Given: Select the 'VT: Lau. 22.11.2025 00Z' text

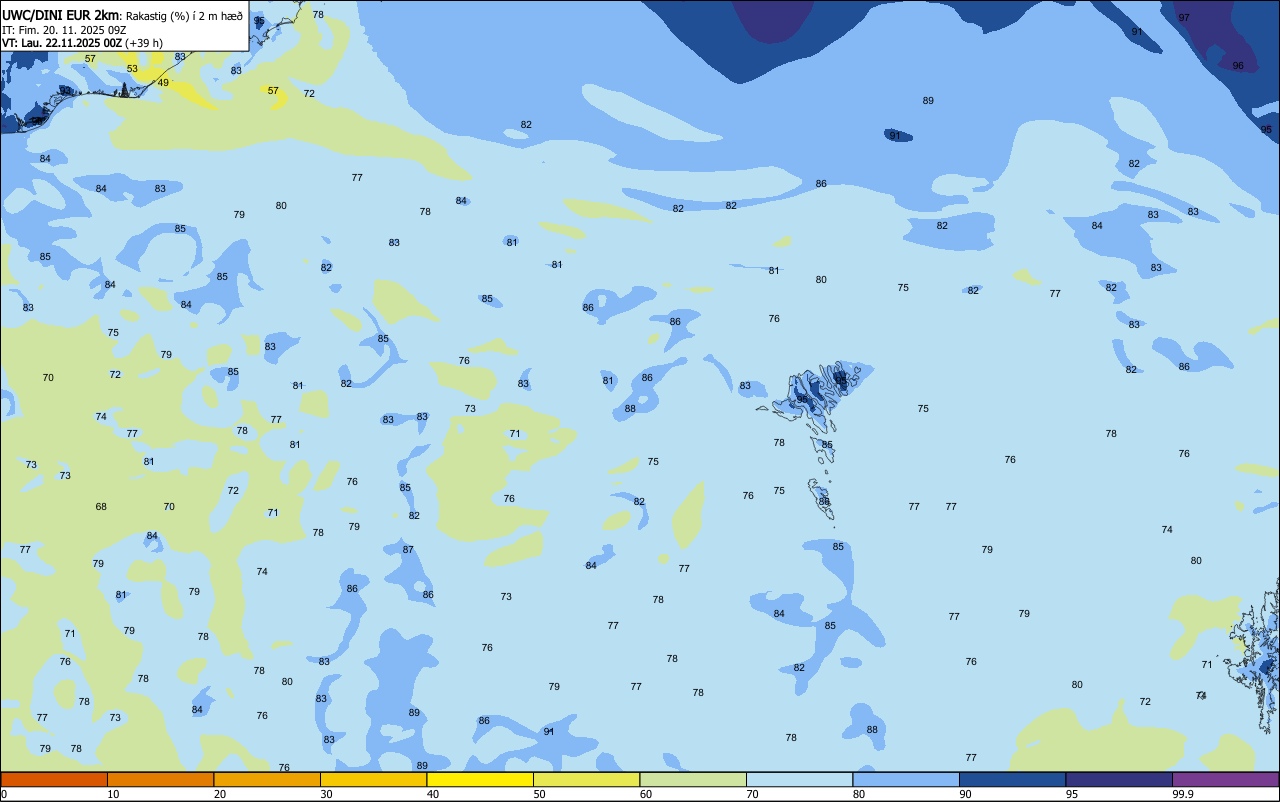Looking at the screenshot, I should pos(62,43).
